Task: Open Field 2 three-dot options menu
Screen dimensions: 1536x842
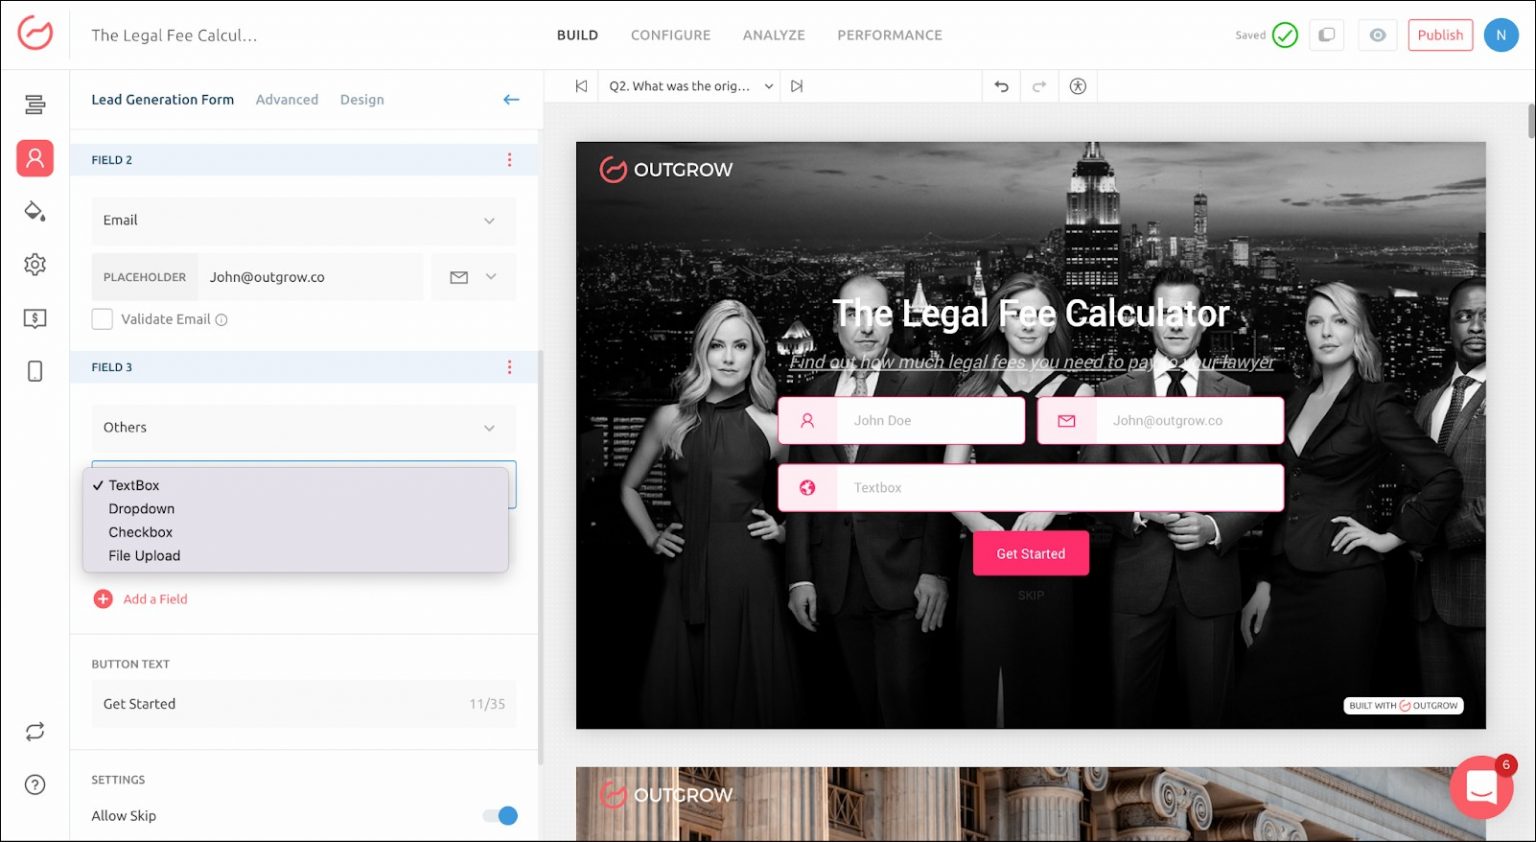Action: click(x=509, y=160)
